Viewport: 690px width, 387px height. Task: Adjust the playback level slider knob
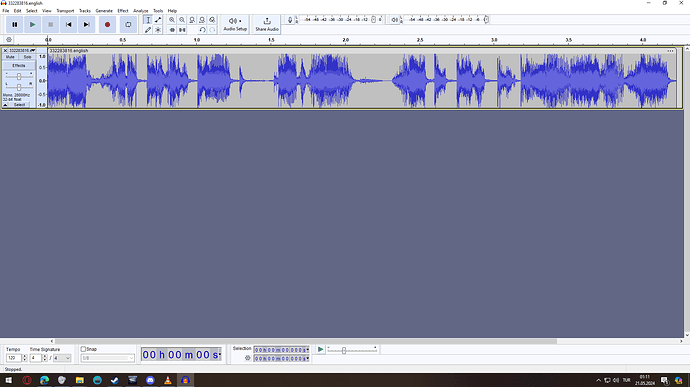click(486, 19)
